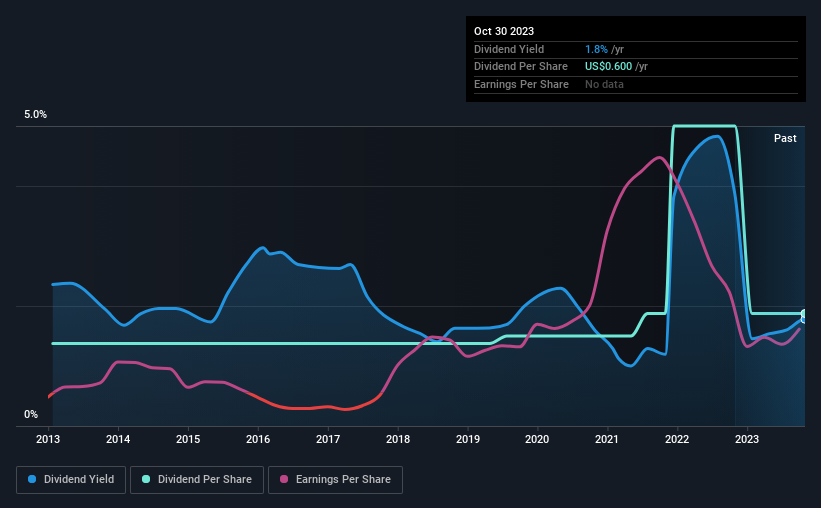This screenshot has width=821, height=508.
Task: Toggle the Dividend Per Share legend button
Action: coord(197,479)
